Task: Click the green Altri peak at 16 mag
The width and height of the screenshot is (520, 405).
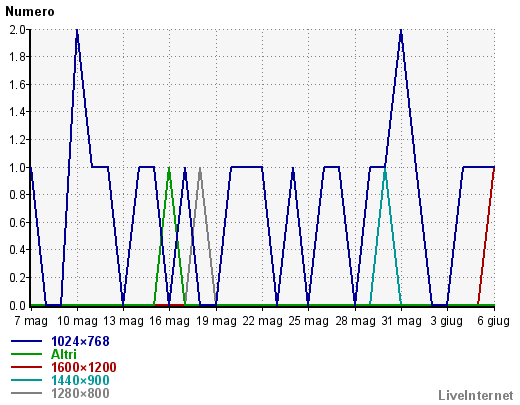Action: 169,168
